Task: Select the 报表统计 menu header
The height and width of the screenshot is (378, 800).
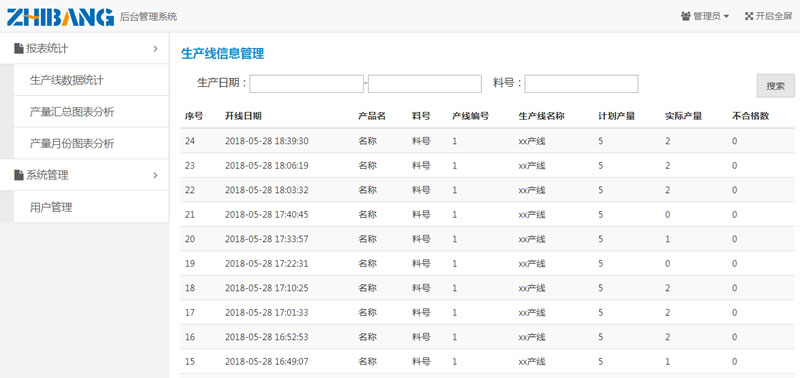Action: (x=84, y=49)
